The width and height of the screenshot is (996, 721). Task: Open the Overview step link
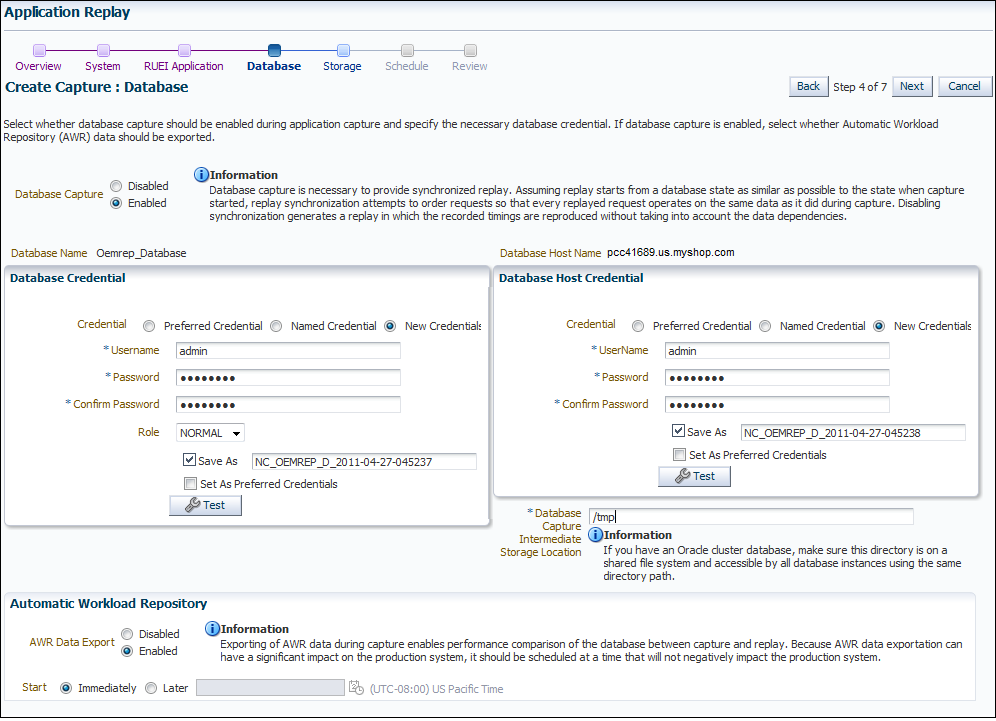tap(38, 66)
